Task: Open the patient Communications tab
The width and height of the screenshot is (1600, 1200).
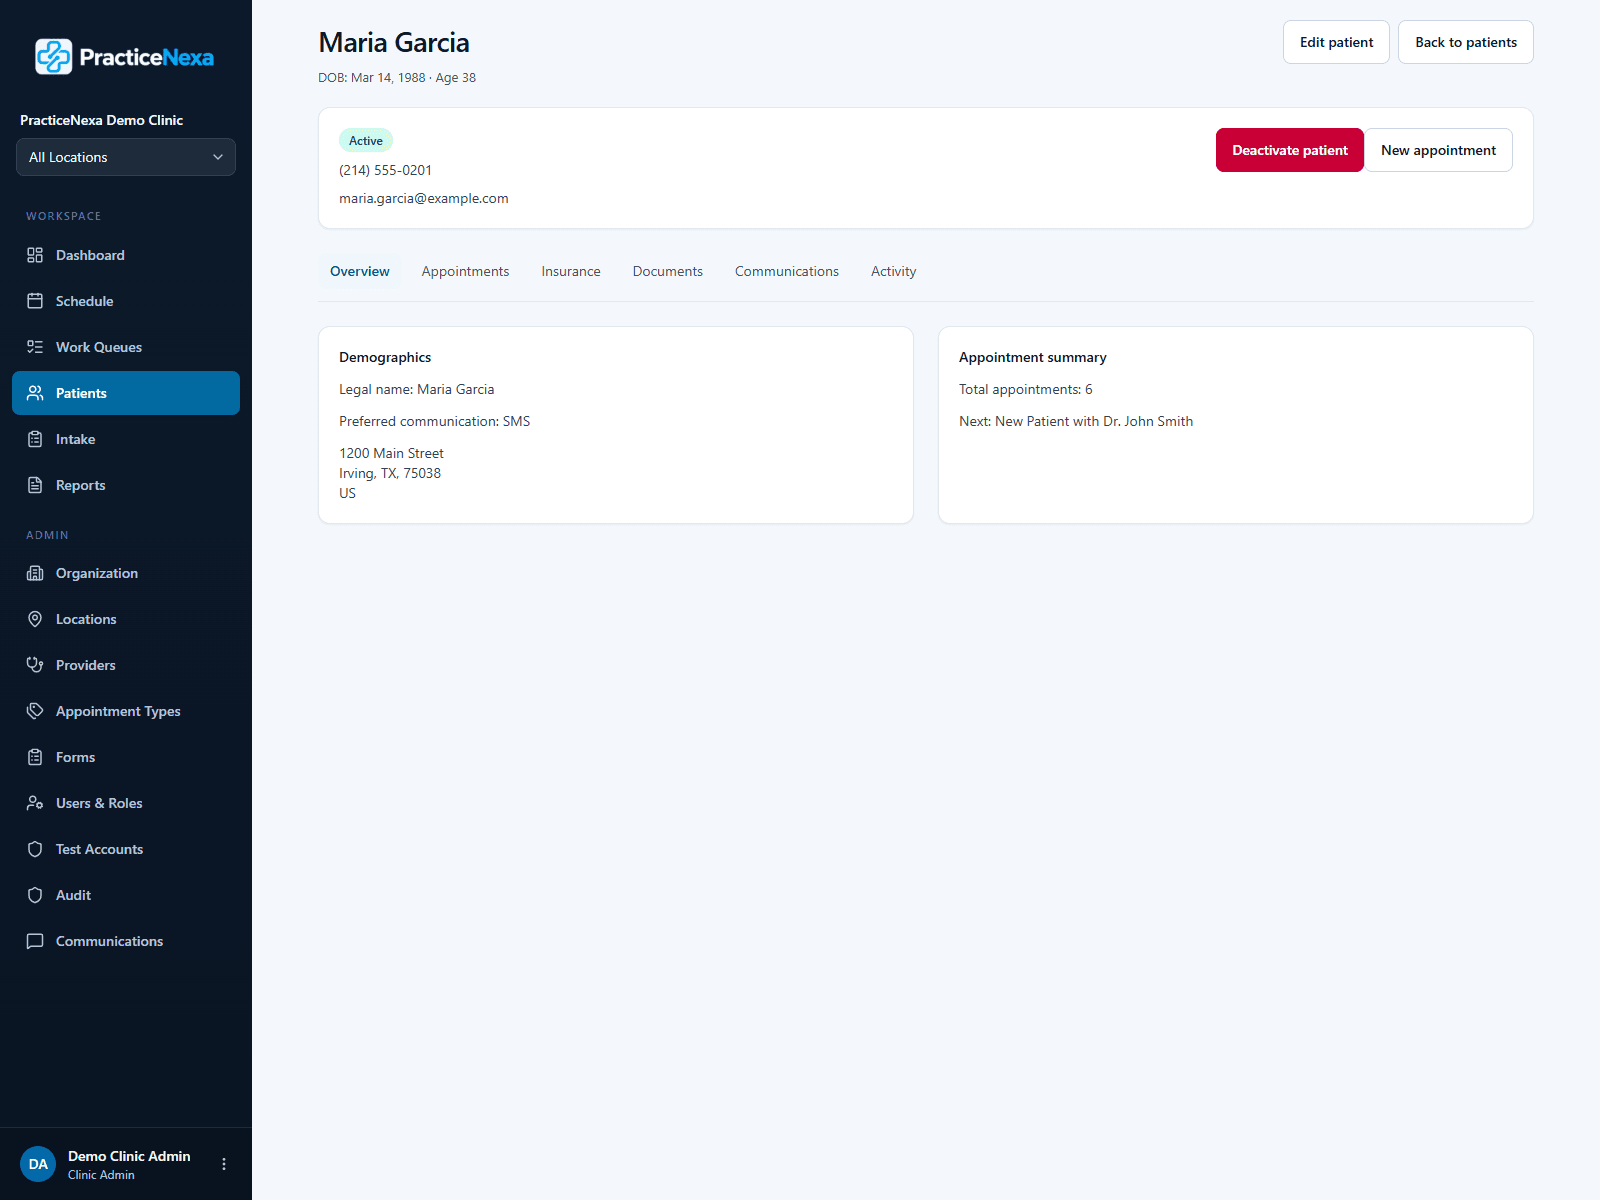Action: [x=787, y=271]
